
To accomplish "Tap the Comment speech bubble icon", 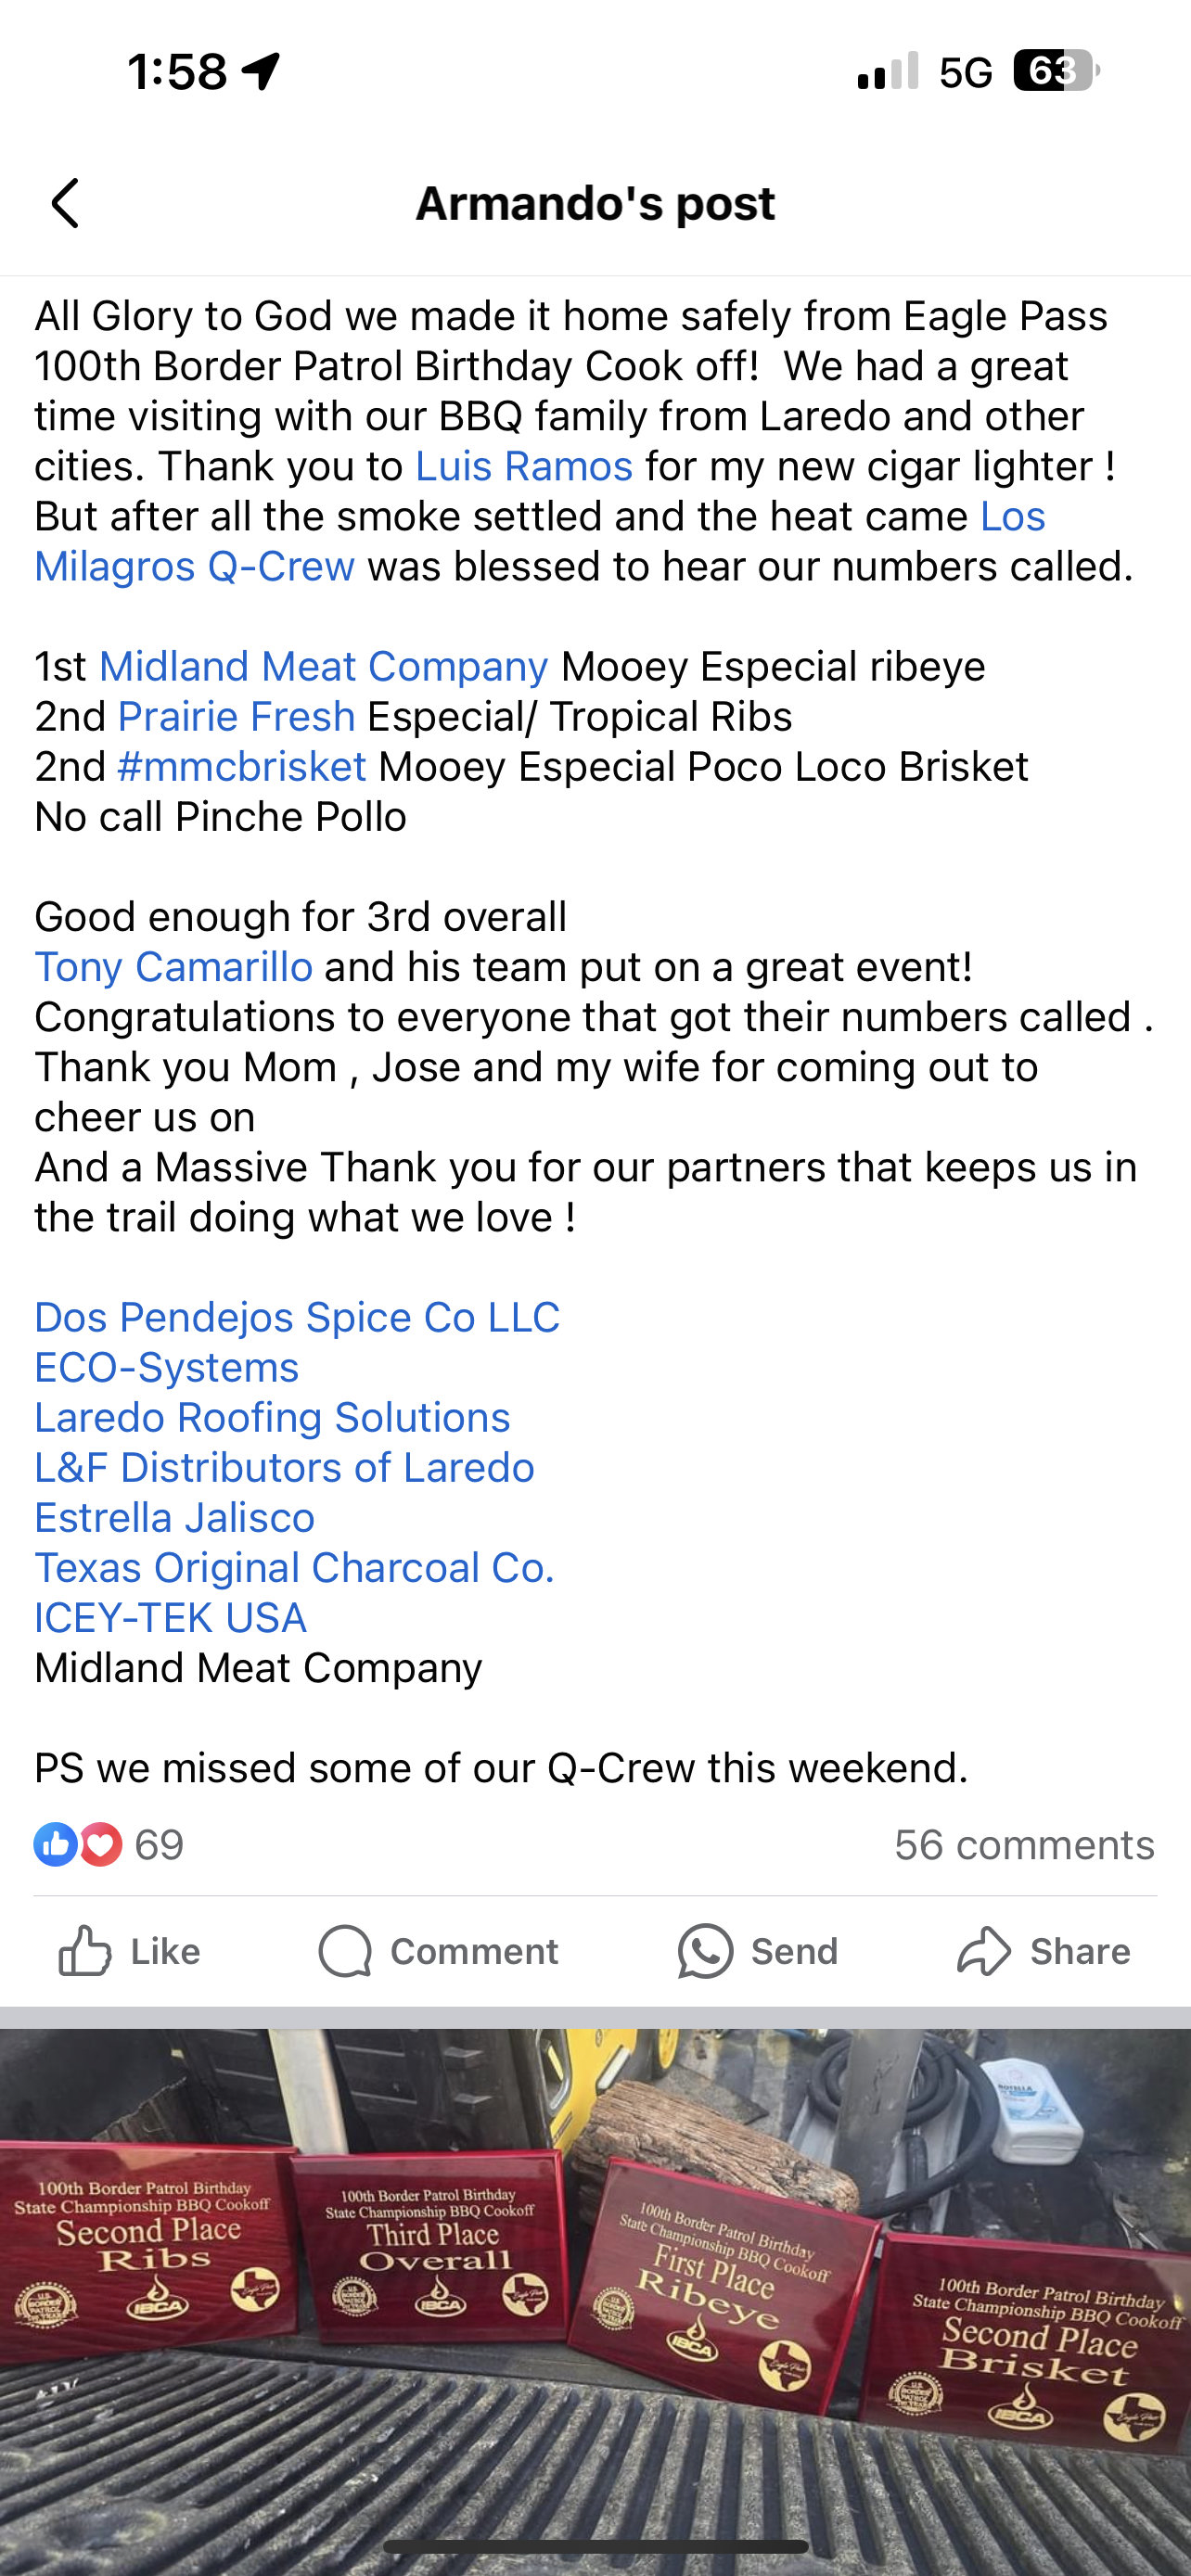I will tap(345, 1951).
